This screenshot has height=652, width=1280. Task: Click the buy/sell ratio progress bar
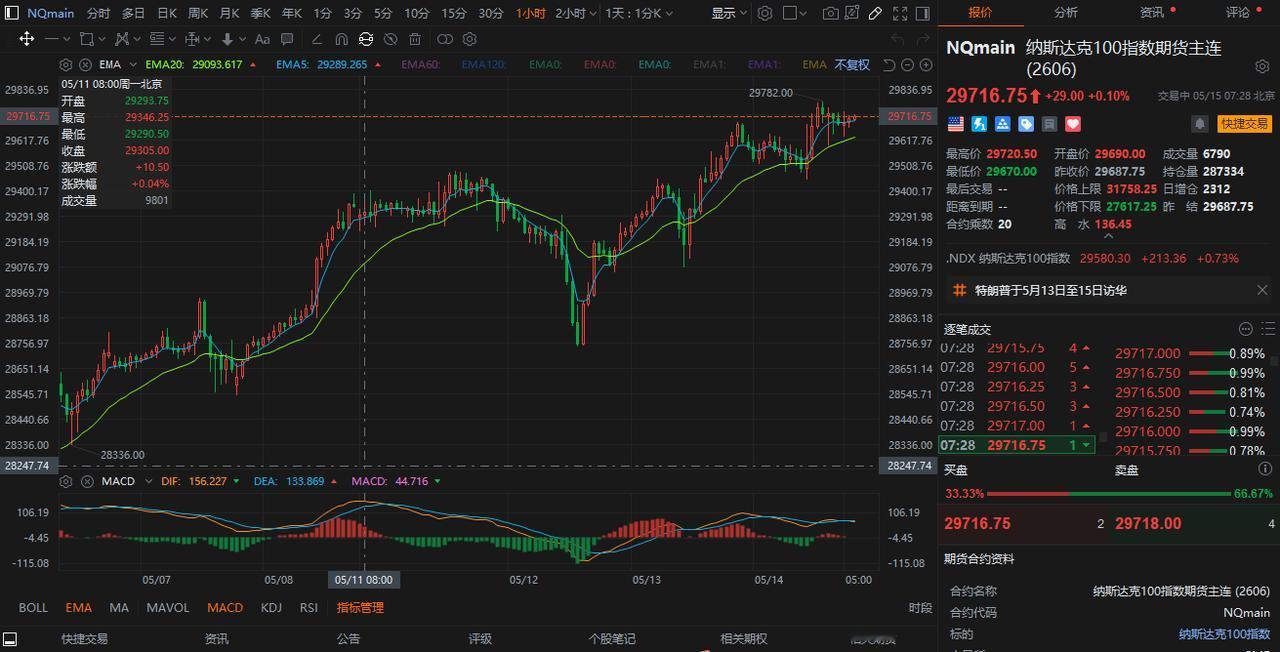pos(1109,494)
